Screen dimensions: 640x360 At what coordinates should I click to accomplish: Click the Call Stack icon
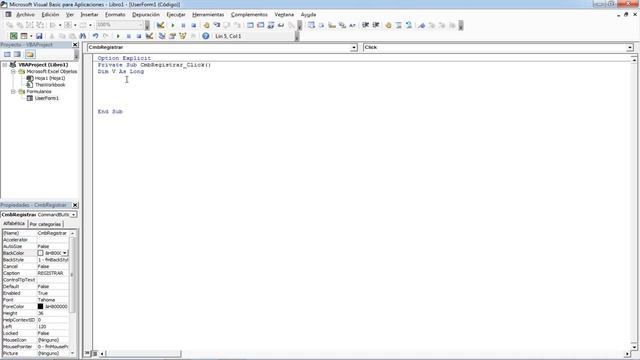291,25
